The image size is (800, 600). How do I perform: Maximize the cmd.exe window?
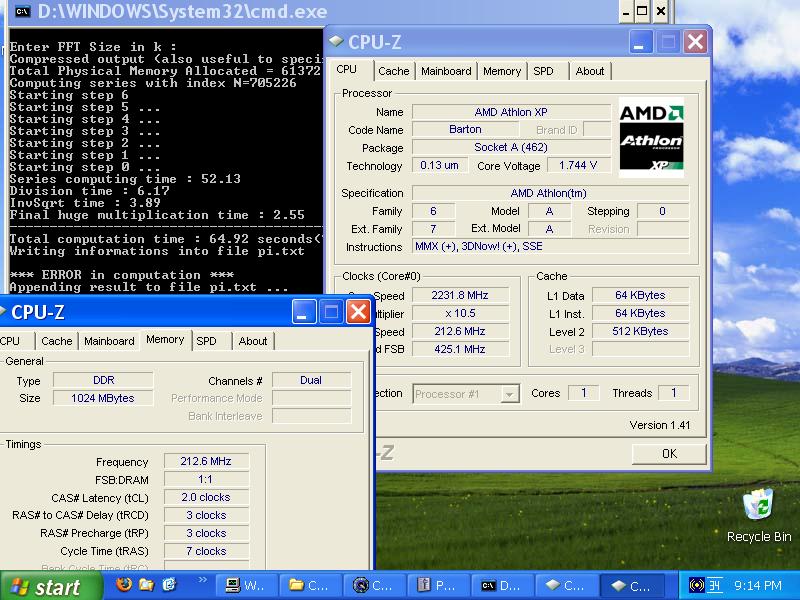click(642, 11)
